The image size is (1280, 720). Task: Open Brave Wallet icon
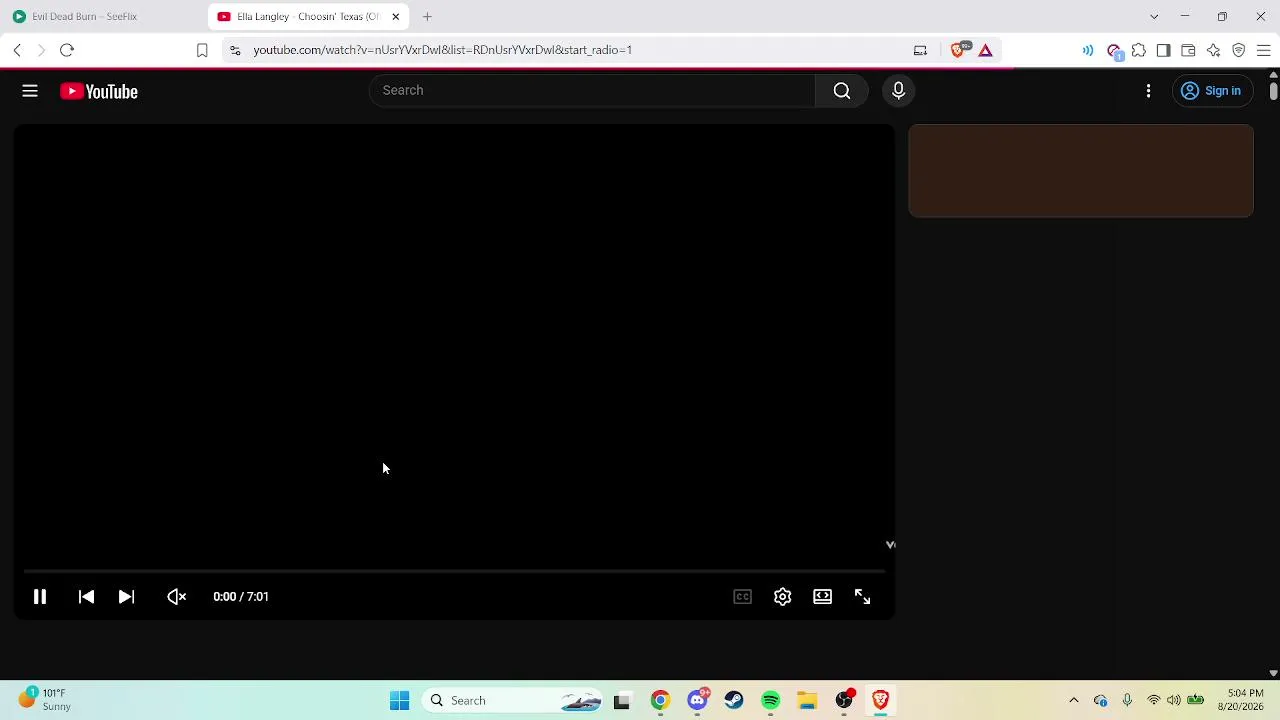1188,50
